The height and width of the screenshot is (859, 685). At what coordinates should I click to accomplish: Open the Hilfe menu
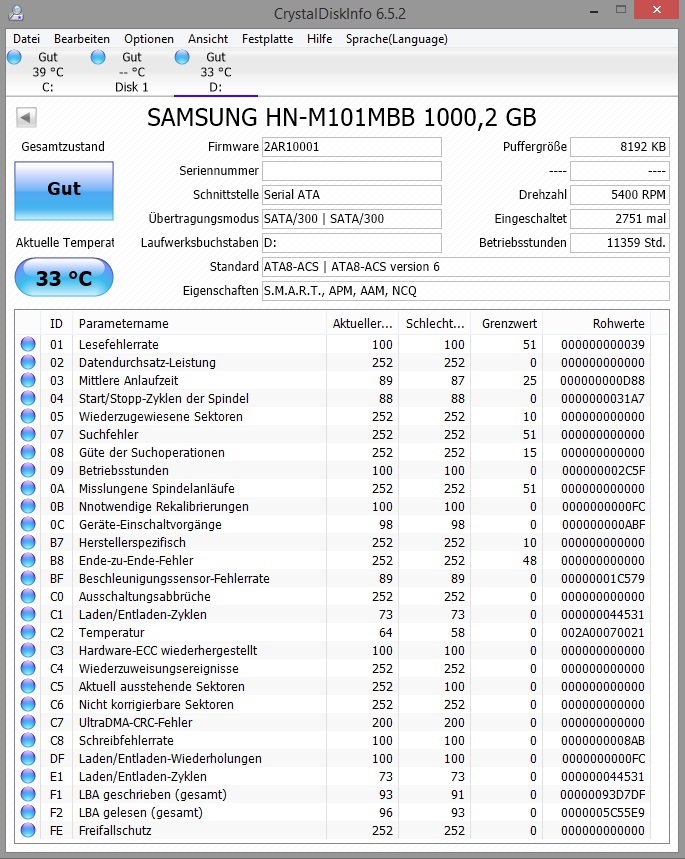(319, 39)
